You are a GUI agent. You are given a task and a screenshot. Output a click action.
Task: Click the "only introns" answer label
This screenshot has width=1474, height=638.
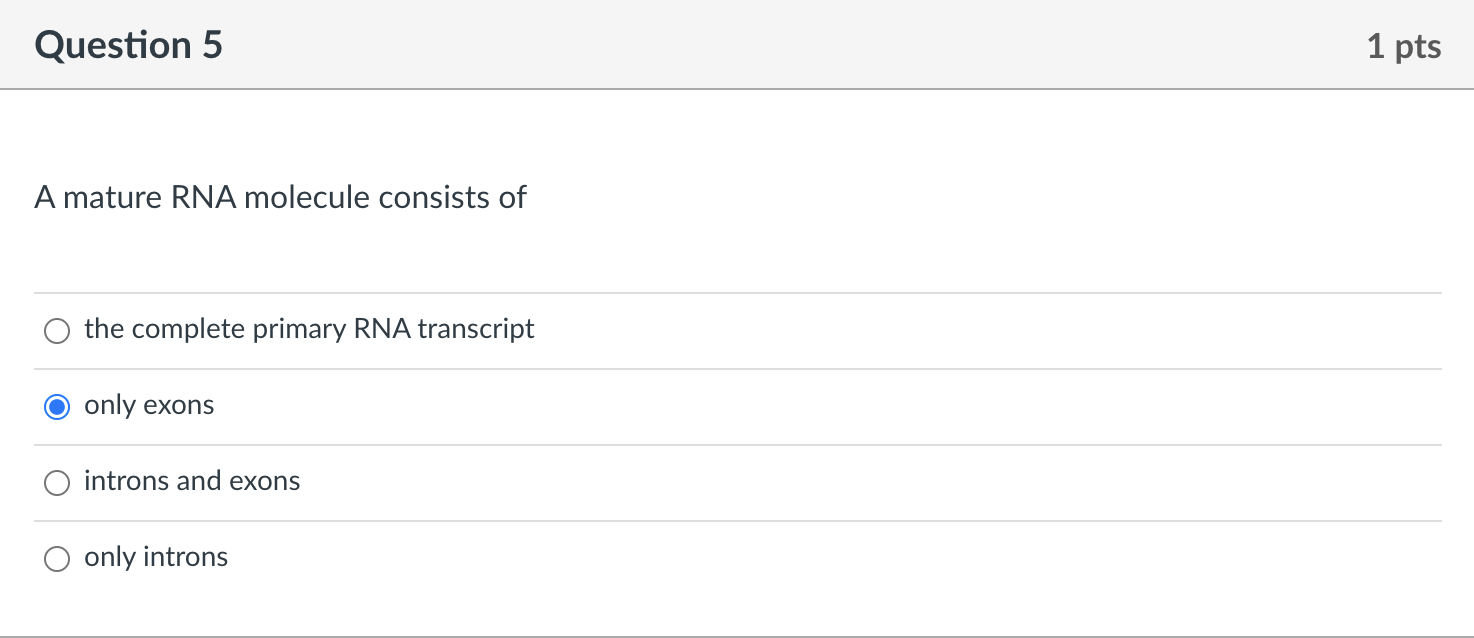click(x=156, y=557)
